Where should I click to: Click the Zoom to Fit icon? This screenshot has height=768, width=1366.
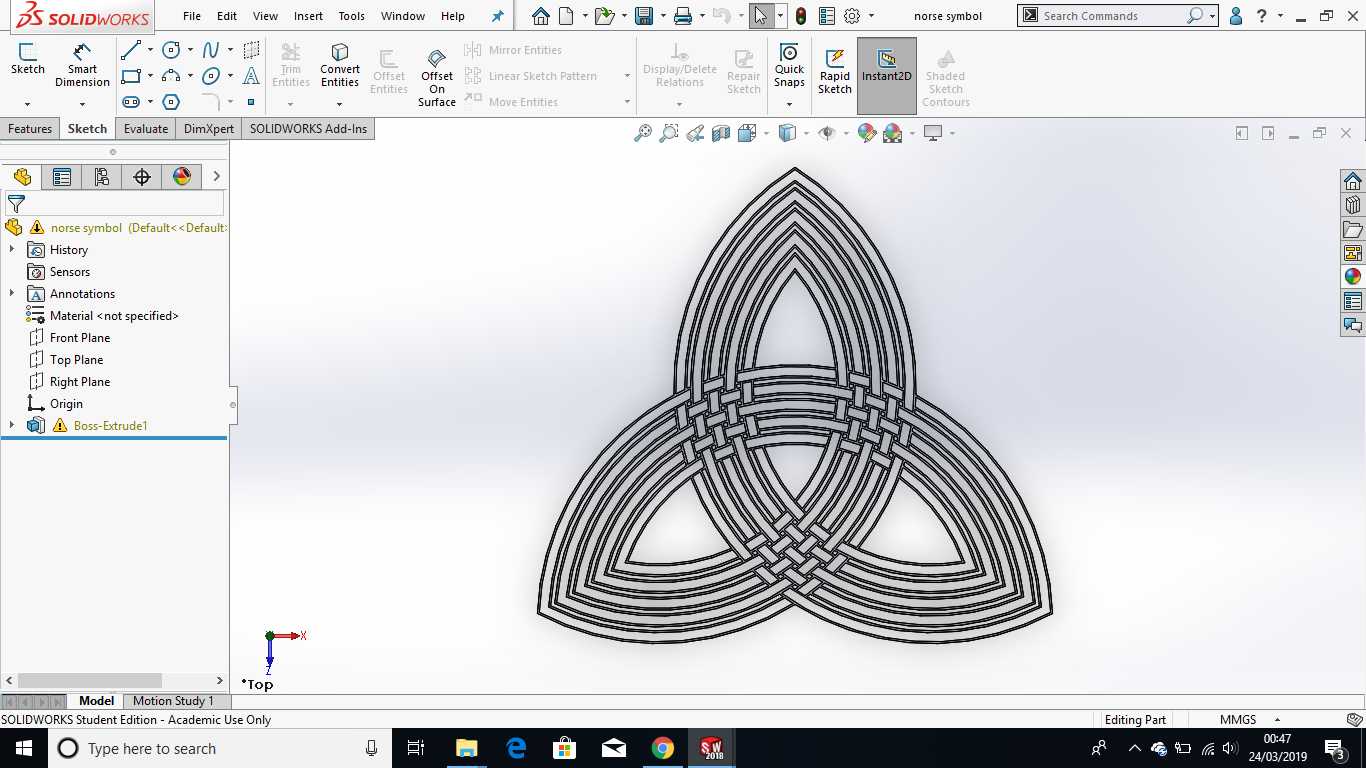click(643, 133)
